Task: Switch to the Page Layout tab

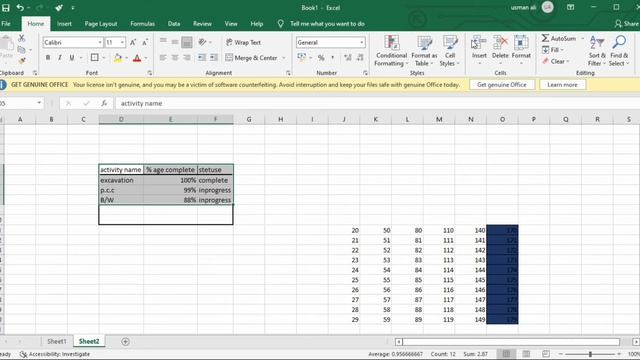Action: tap(101, 24)
